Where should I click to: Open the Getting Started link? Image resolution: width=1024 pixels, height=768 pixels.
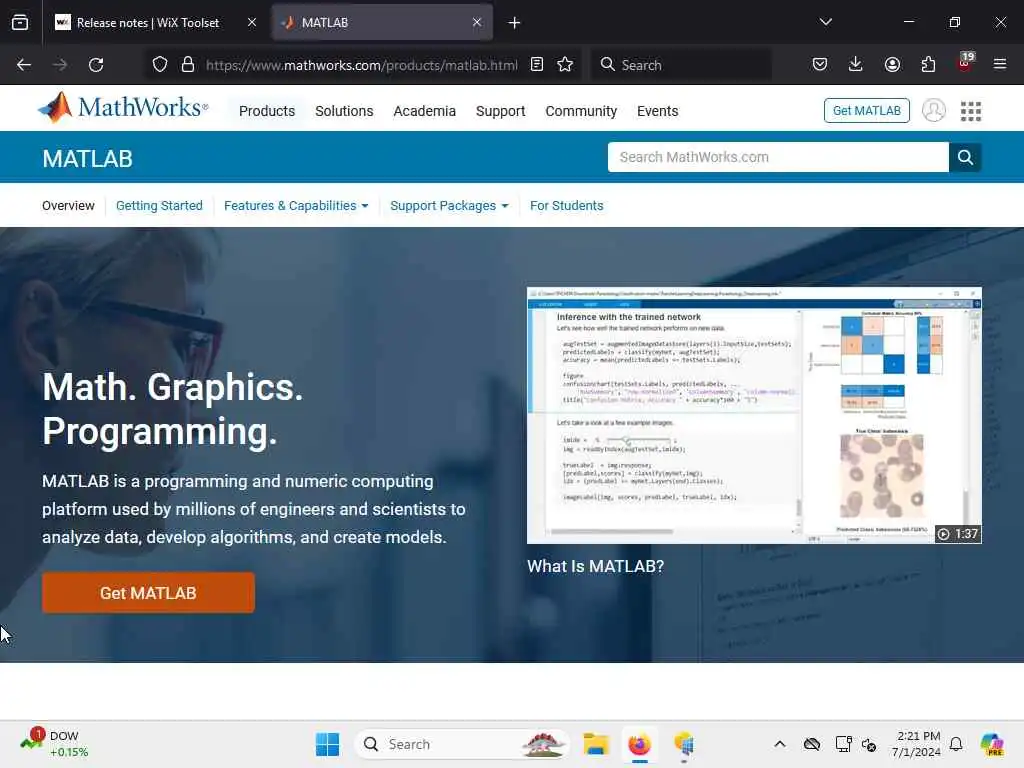click(x=159, y=206)
